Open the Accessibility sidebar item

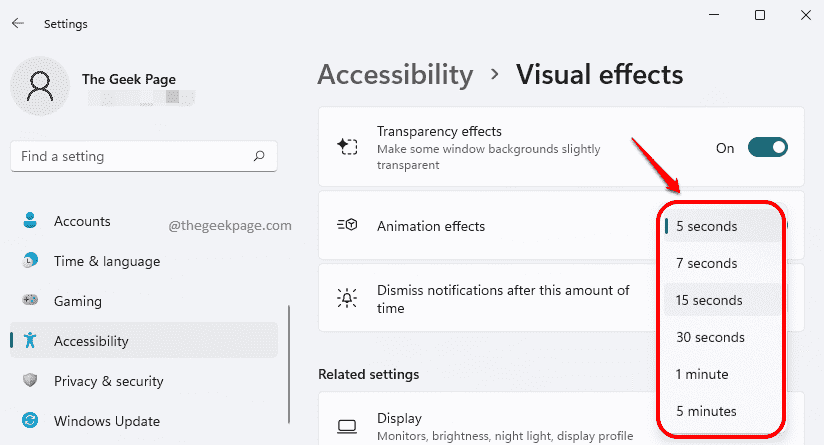tap(143, 340)
